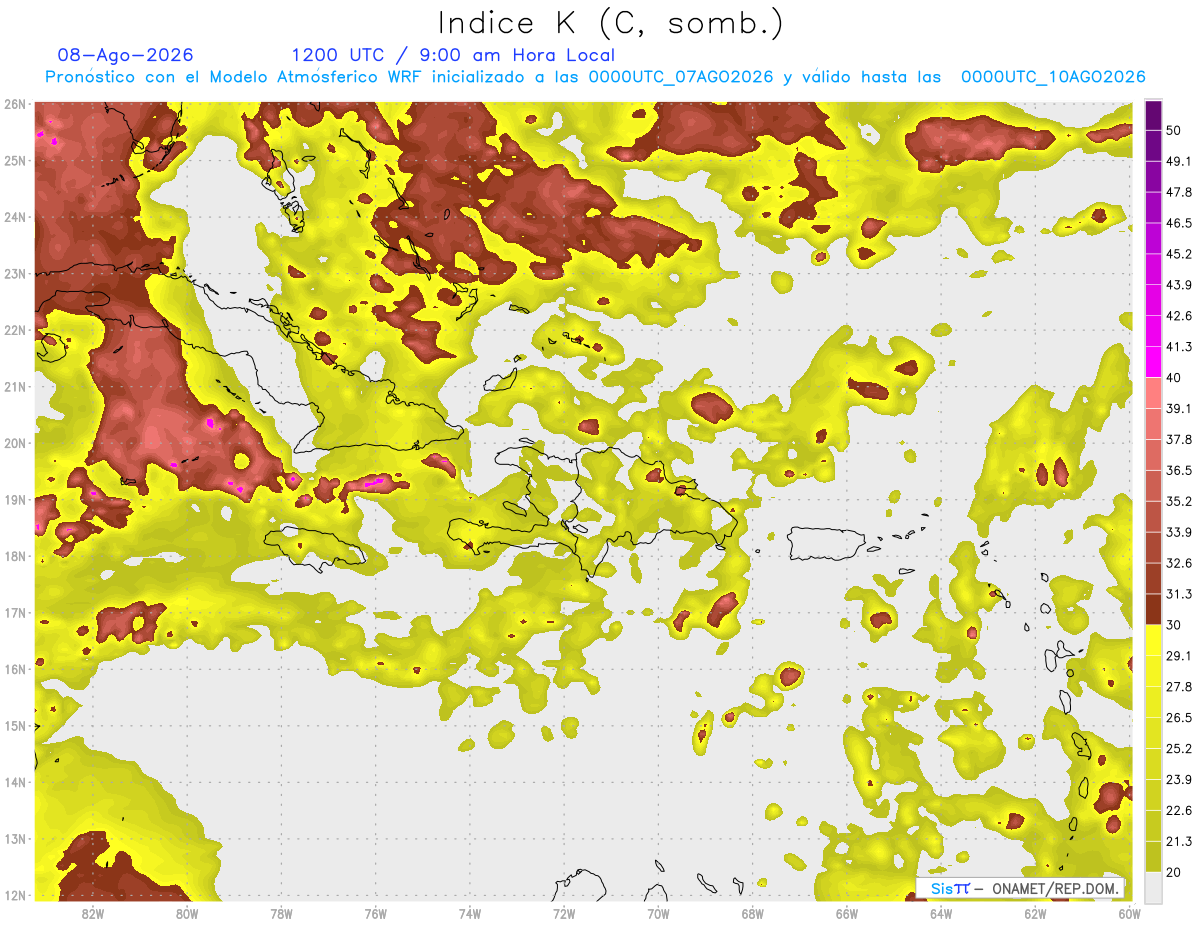Click the 49.1 value on the color scale
The height and width of the screenshot is (927, 1200).
coord(1179,160)
